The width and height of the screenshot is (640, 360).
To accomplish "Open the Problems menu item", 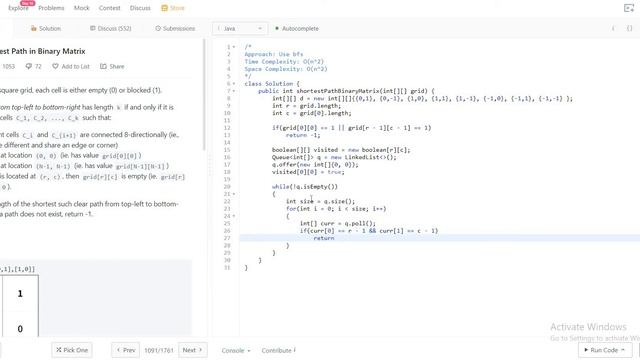I will pyautogui.click(x=51, y=8).
